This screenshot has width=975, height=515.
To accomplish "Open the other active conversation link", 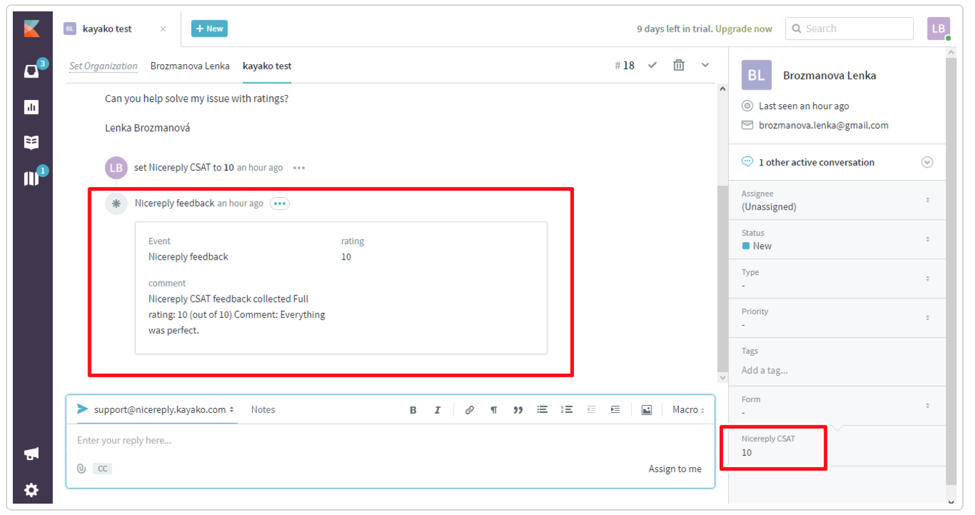I will pos(816,162).
